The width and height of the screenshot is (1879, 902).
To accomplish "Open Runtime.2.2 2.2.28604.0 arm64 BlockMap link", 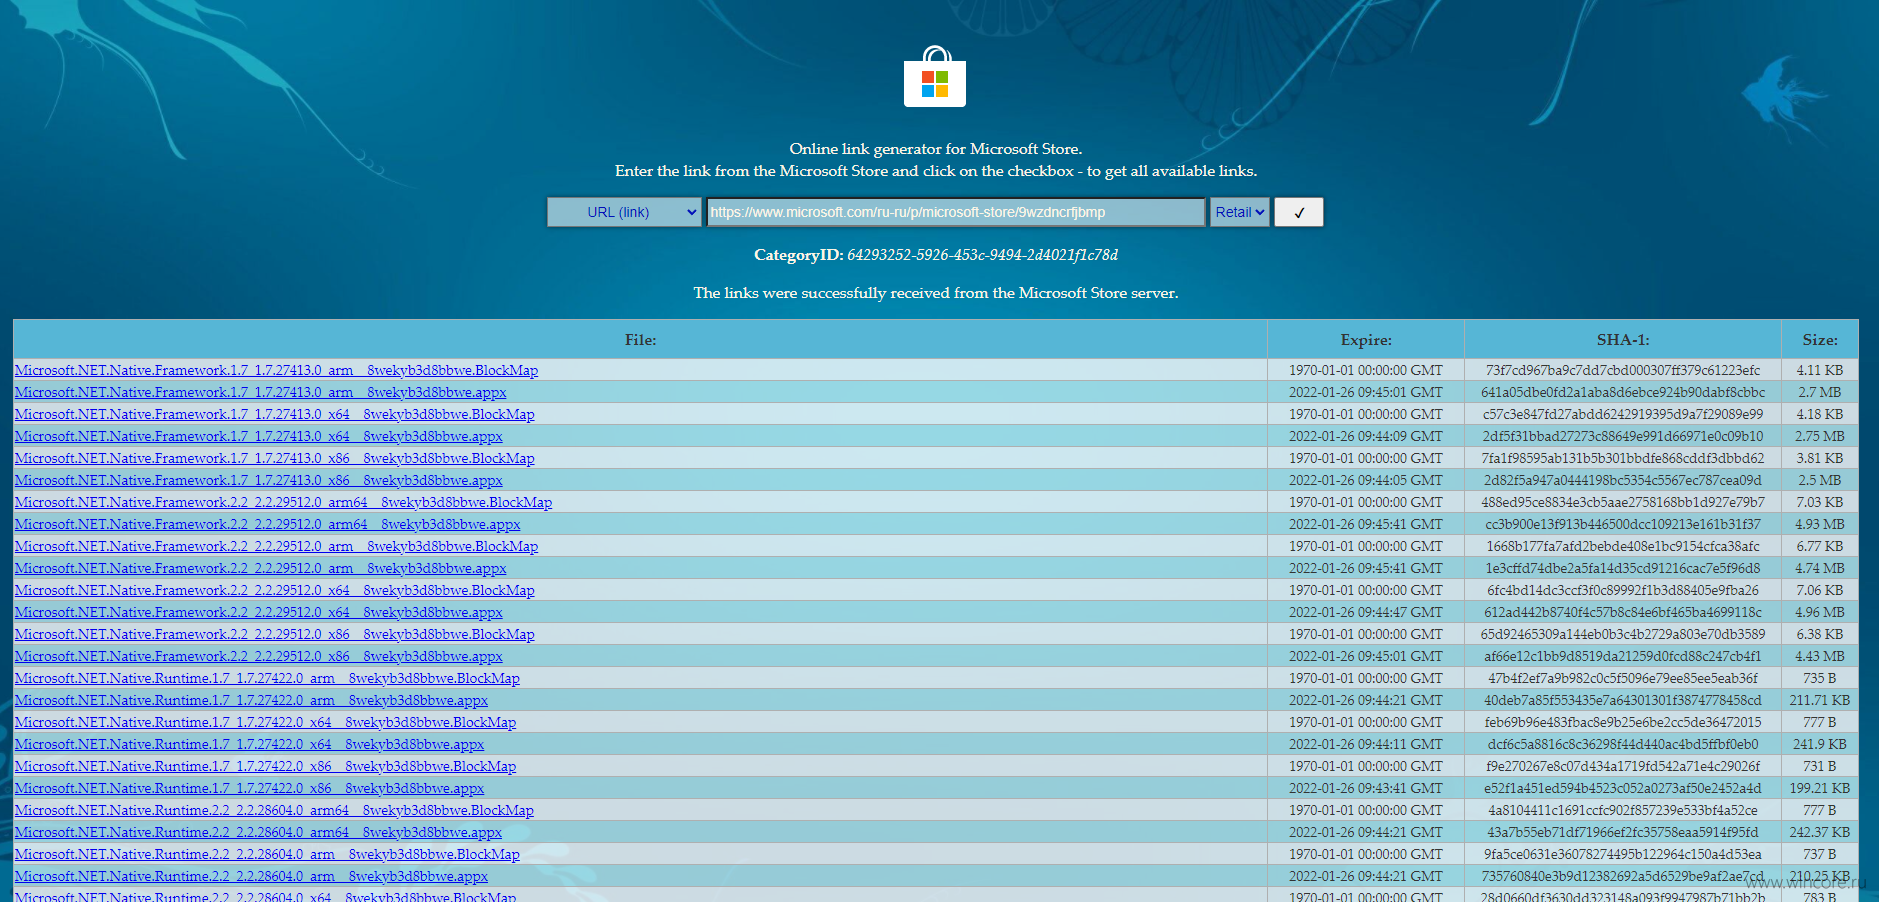I will [x=274, y=810].
